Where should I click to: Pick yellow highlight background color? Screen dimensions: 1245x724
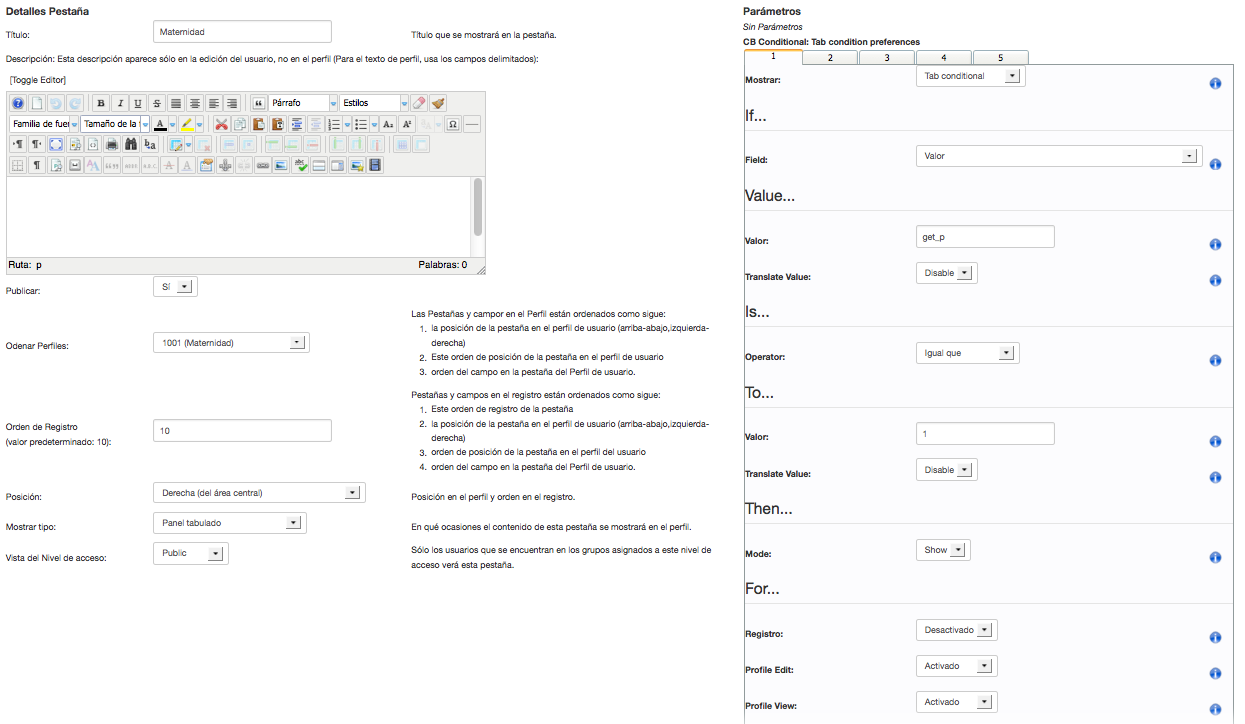[x=187, y=125]
